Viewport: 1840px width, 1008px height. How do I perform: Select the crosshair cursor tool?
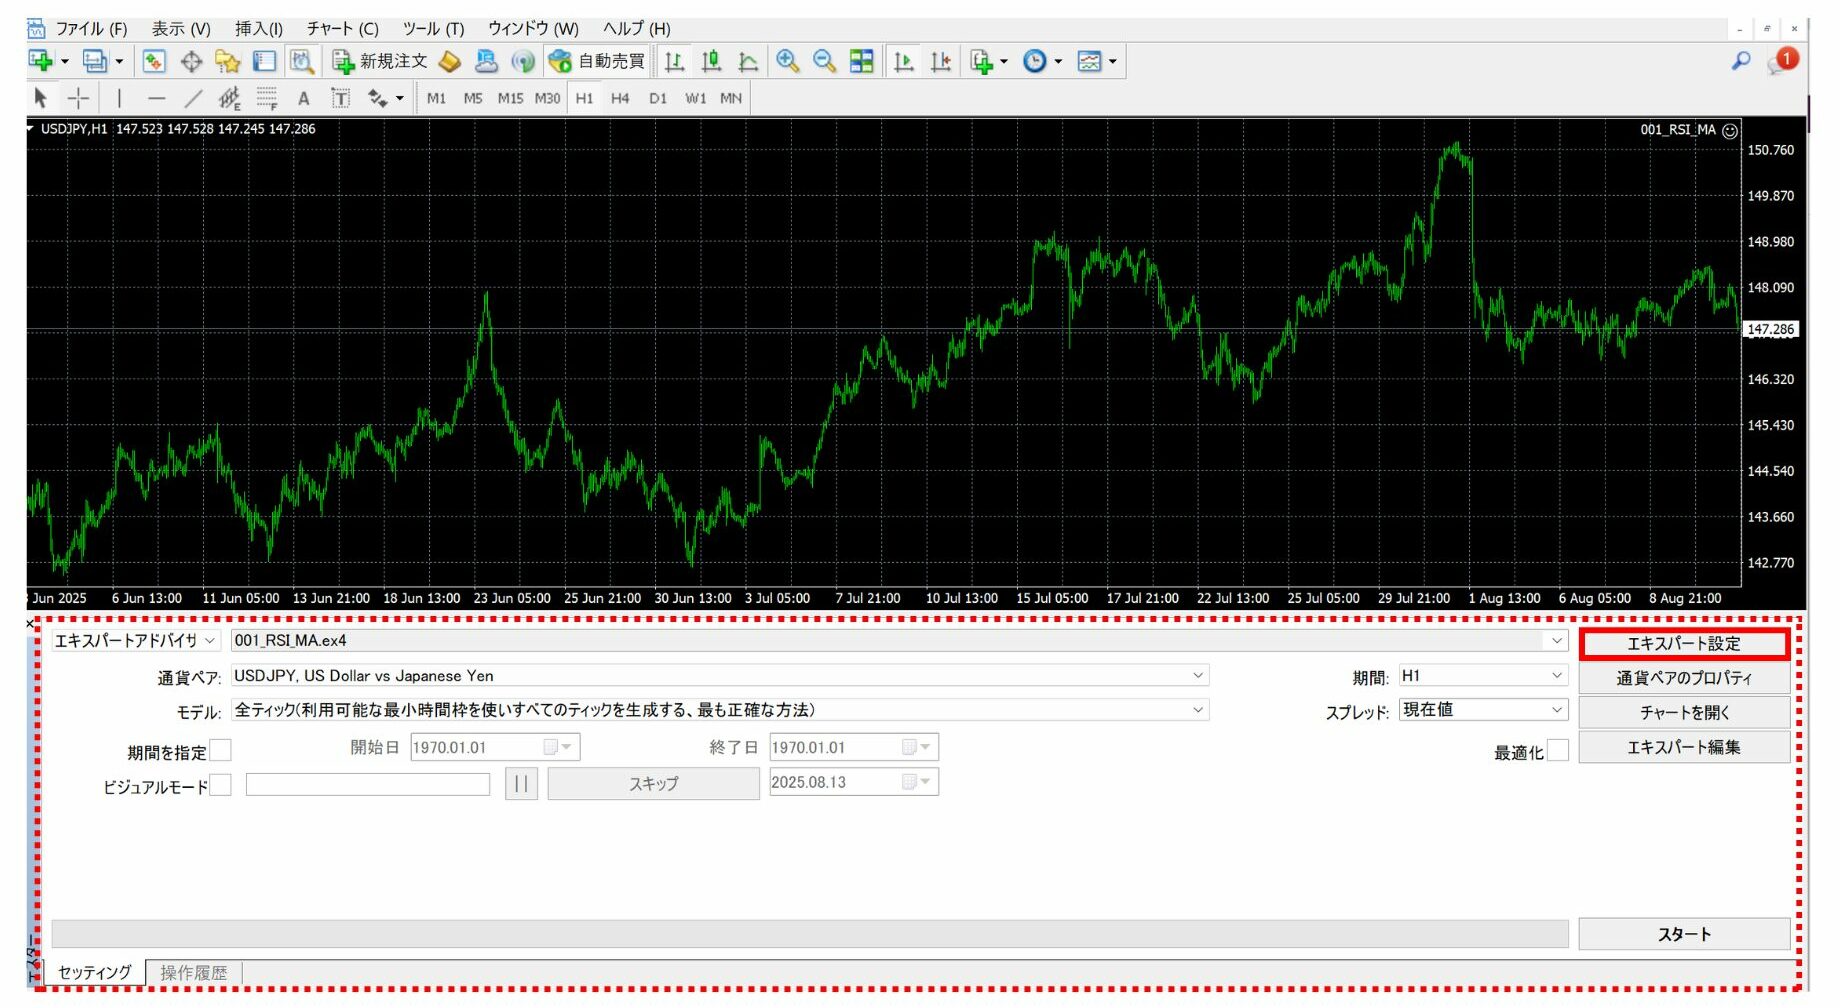pyautogui.click(x=78, y=98)
